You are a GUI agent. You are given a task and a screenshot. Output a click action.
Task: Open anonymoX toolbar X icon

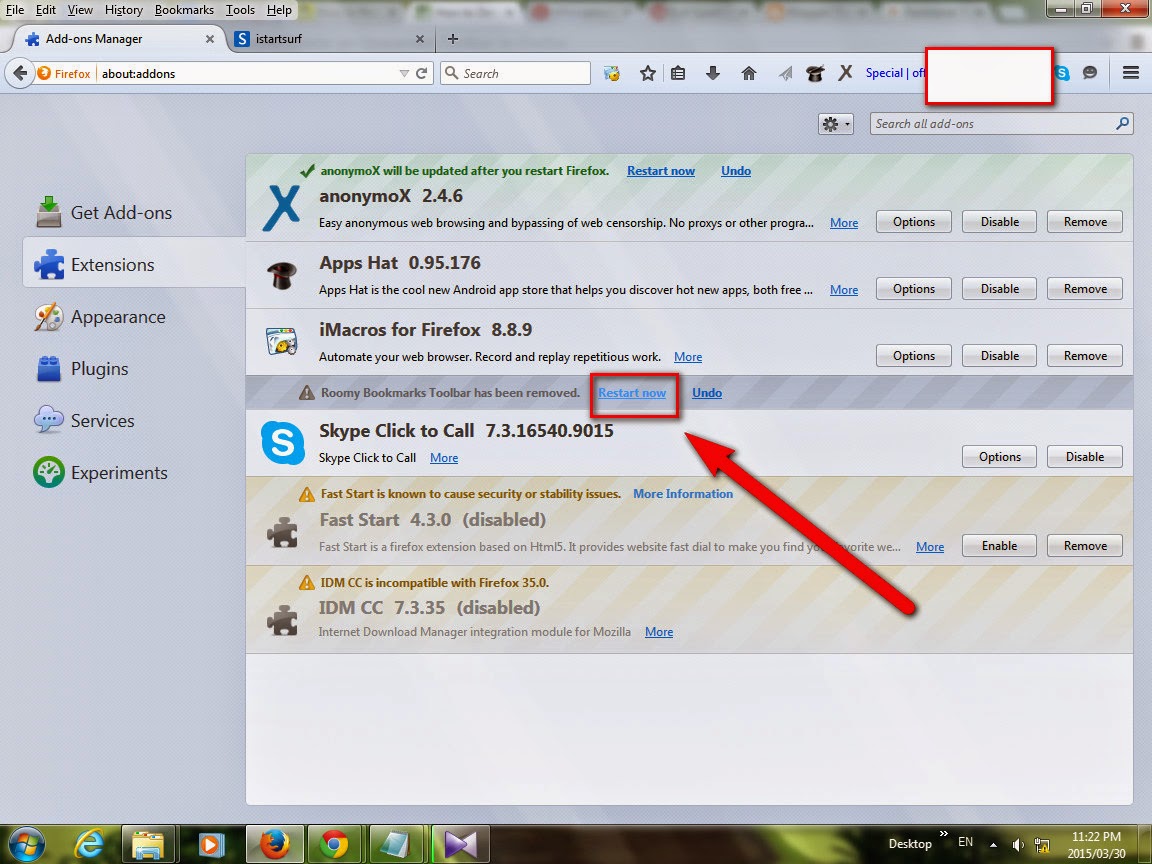pyautogui.click(x=846, y=73)
